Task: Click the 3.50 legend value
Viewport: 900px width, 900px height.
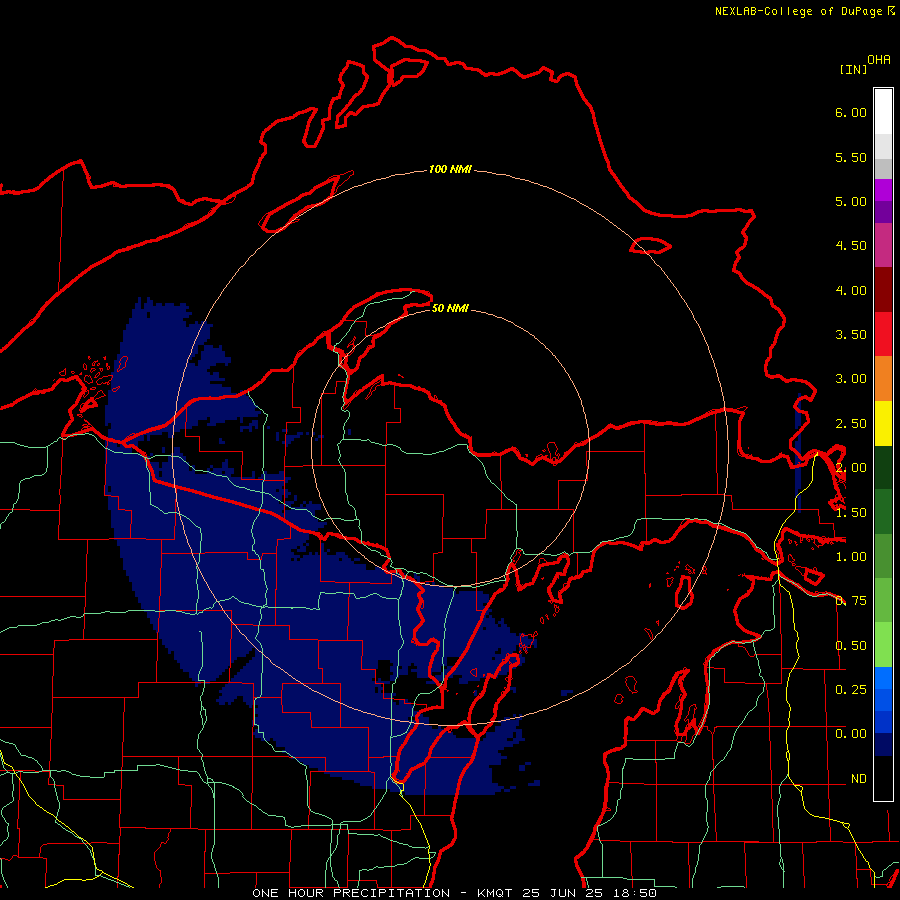Action: [x=851, y=335]
